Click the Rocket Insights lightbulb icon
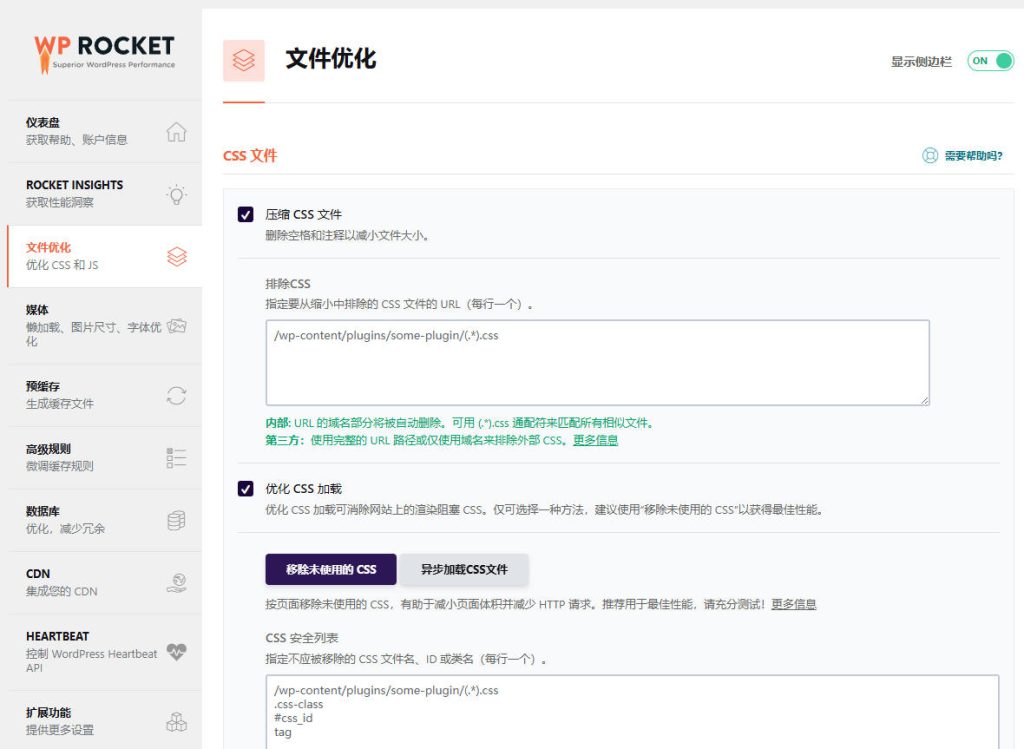 176,194
